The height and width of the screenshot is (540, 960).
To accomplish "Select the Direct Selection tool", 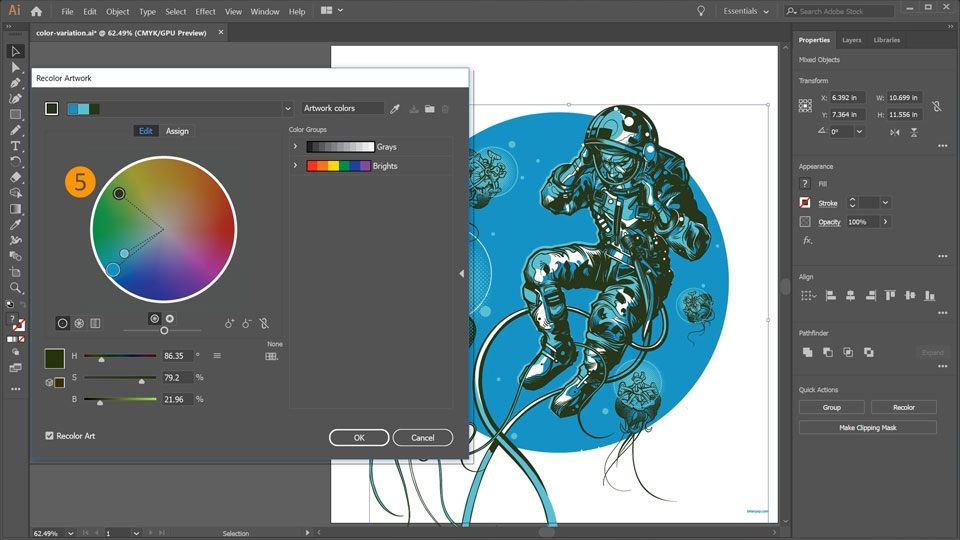I will click(16, 67).
